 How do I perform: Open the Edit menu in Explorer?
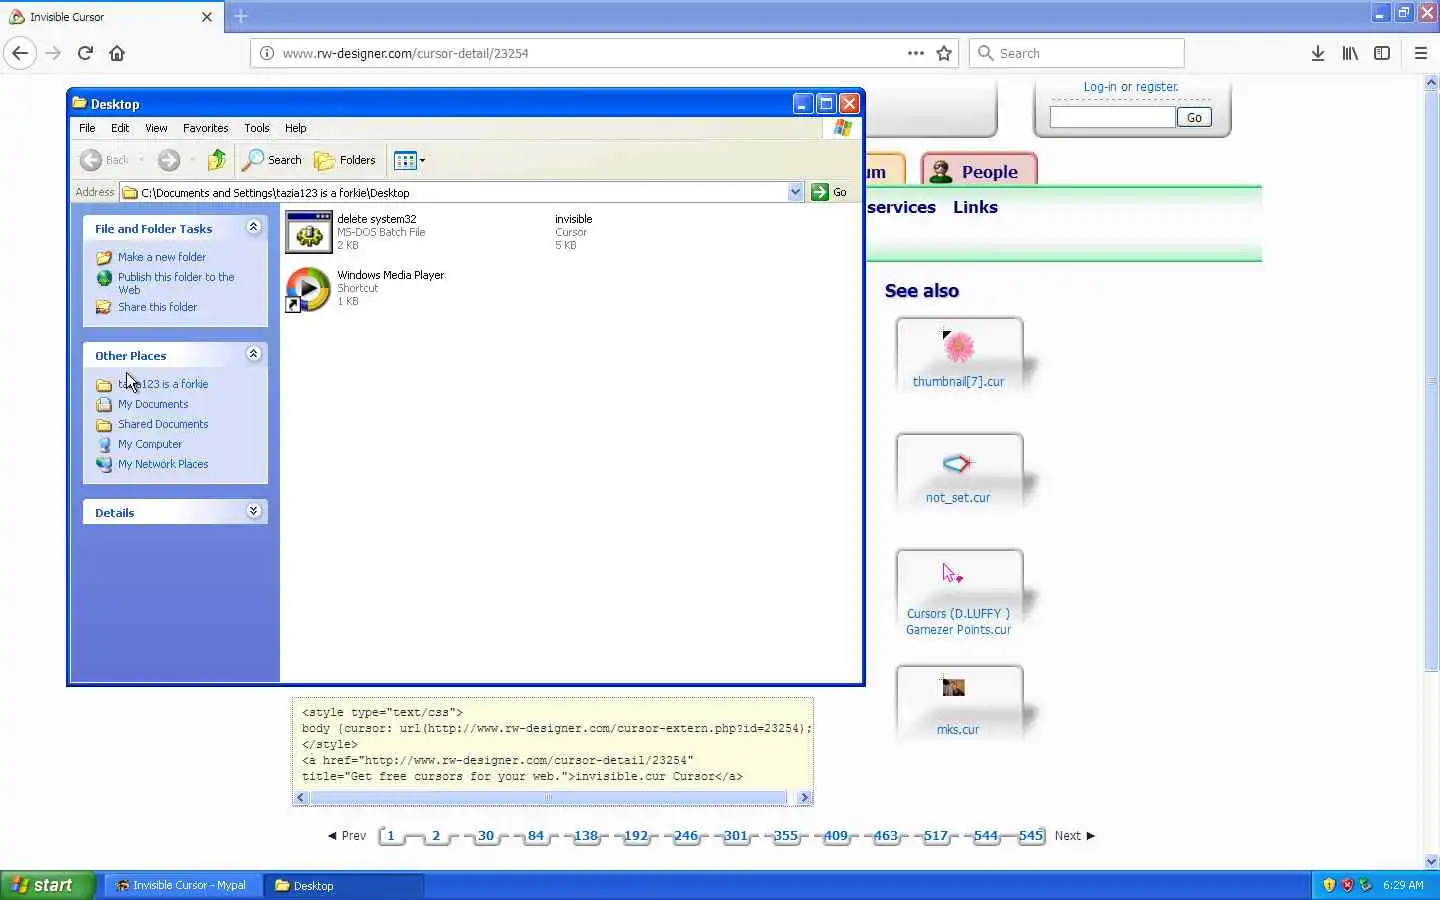(x=120, y=128)
